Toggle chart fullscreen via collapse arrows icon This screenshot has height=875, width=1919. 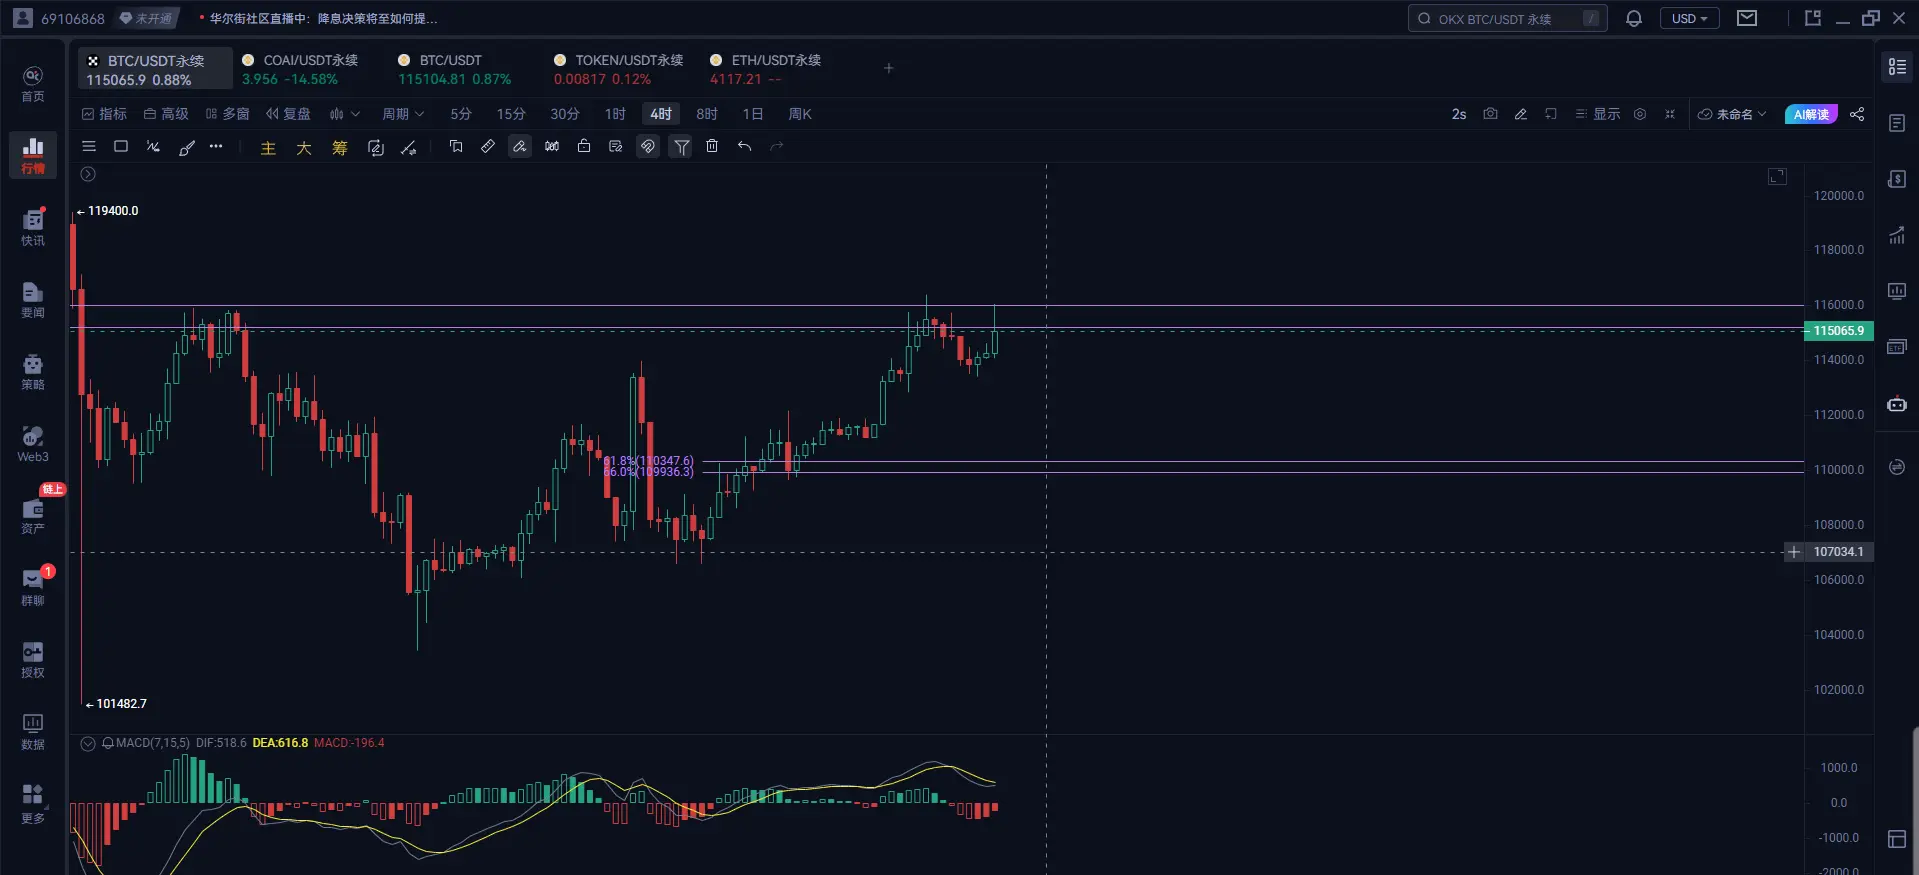[1670, 114]
